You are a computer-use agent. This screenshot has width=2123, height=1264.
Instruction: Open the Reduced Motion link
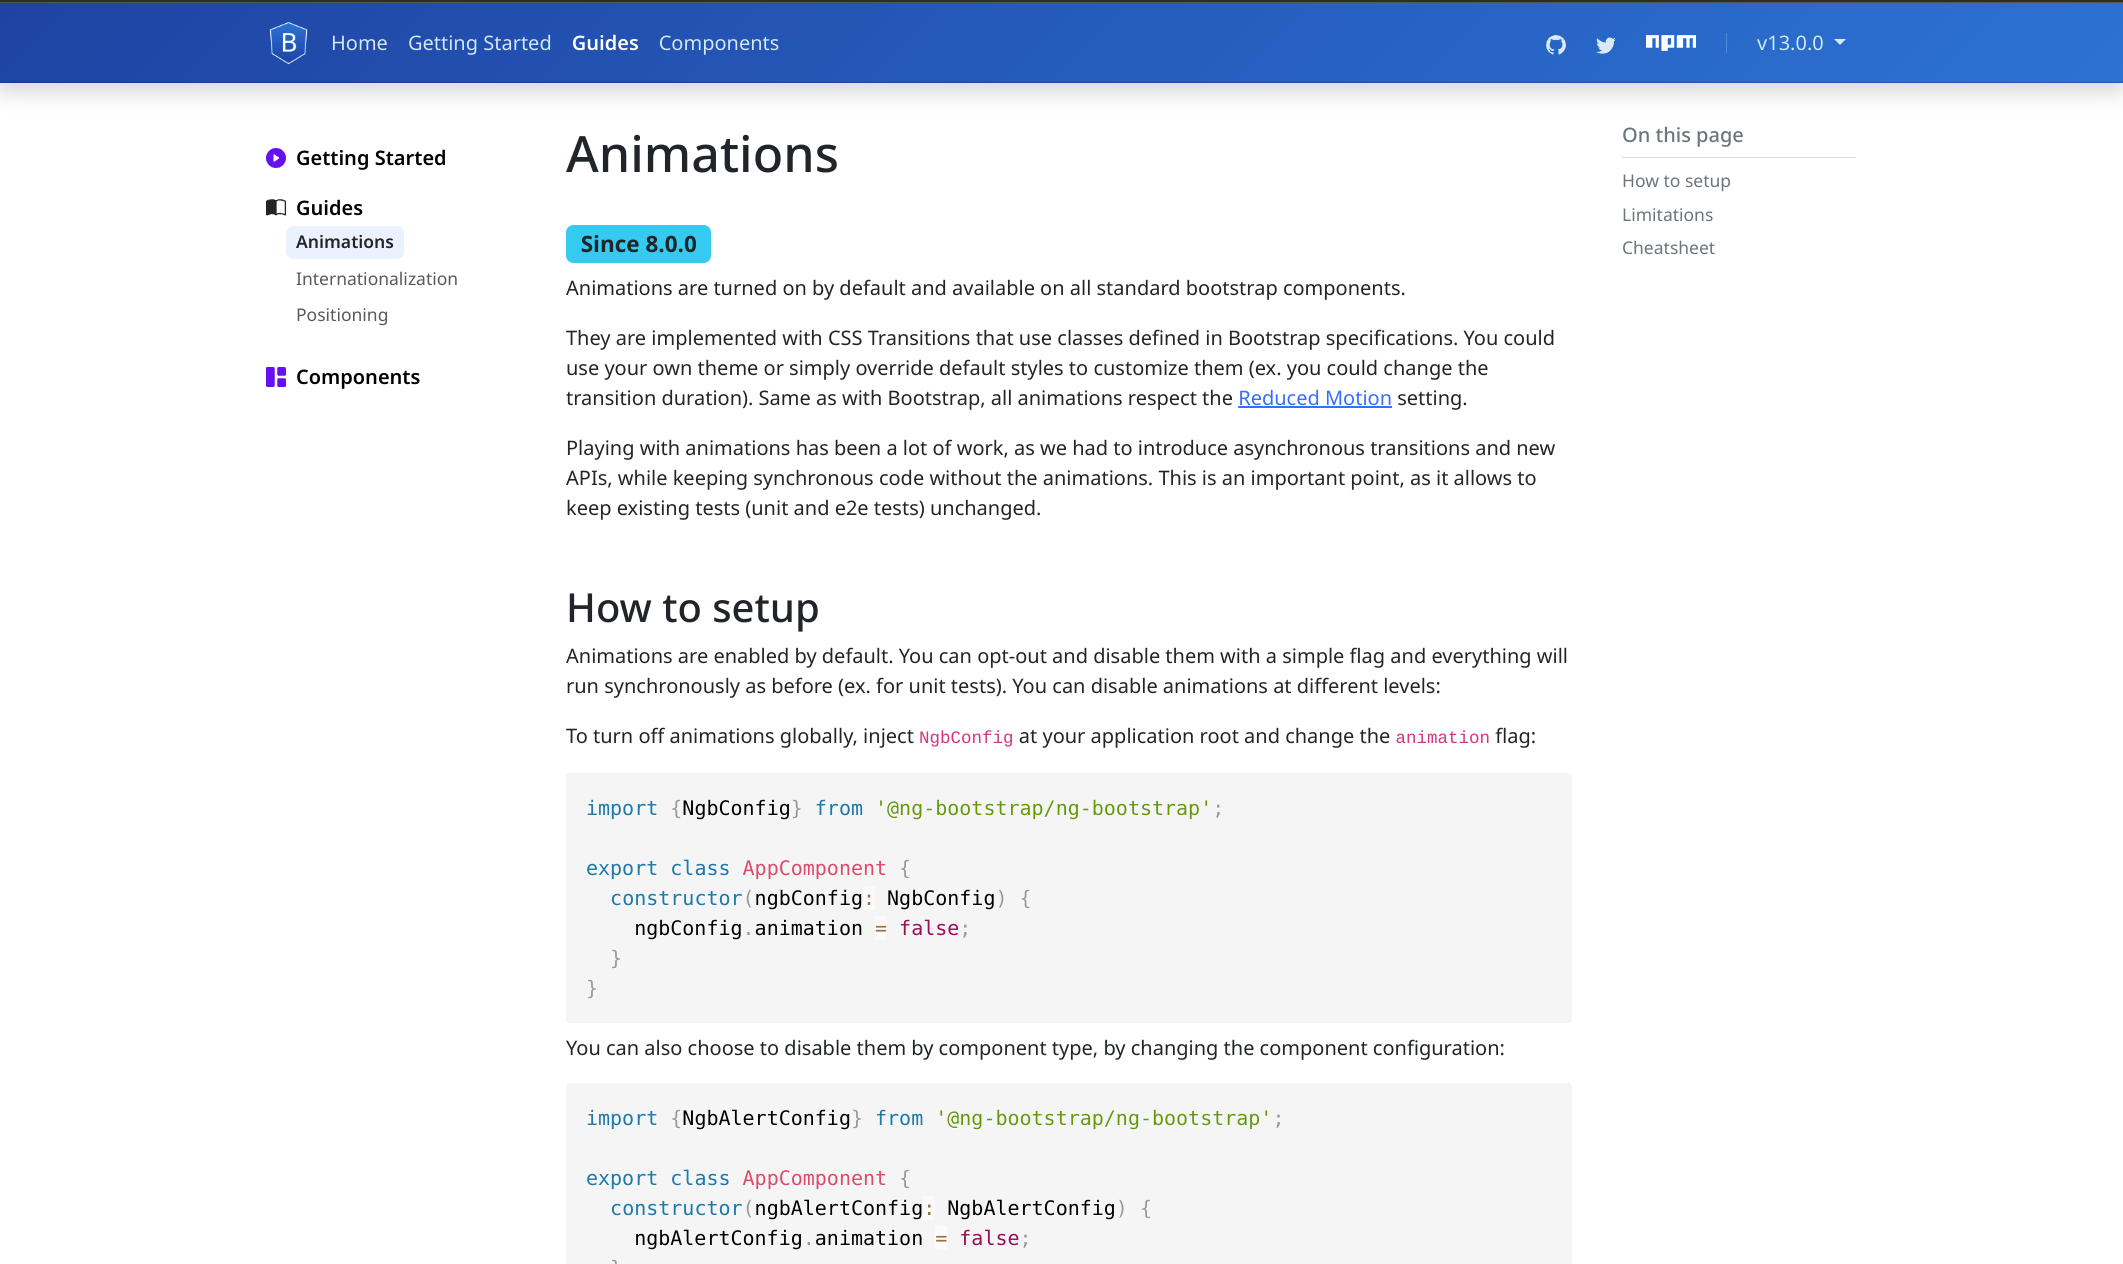coord(1314,397)
